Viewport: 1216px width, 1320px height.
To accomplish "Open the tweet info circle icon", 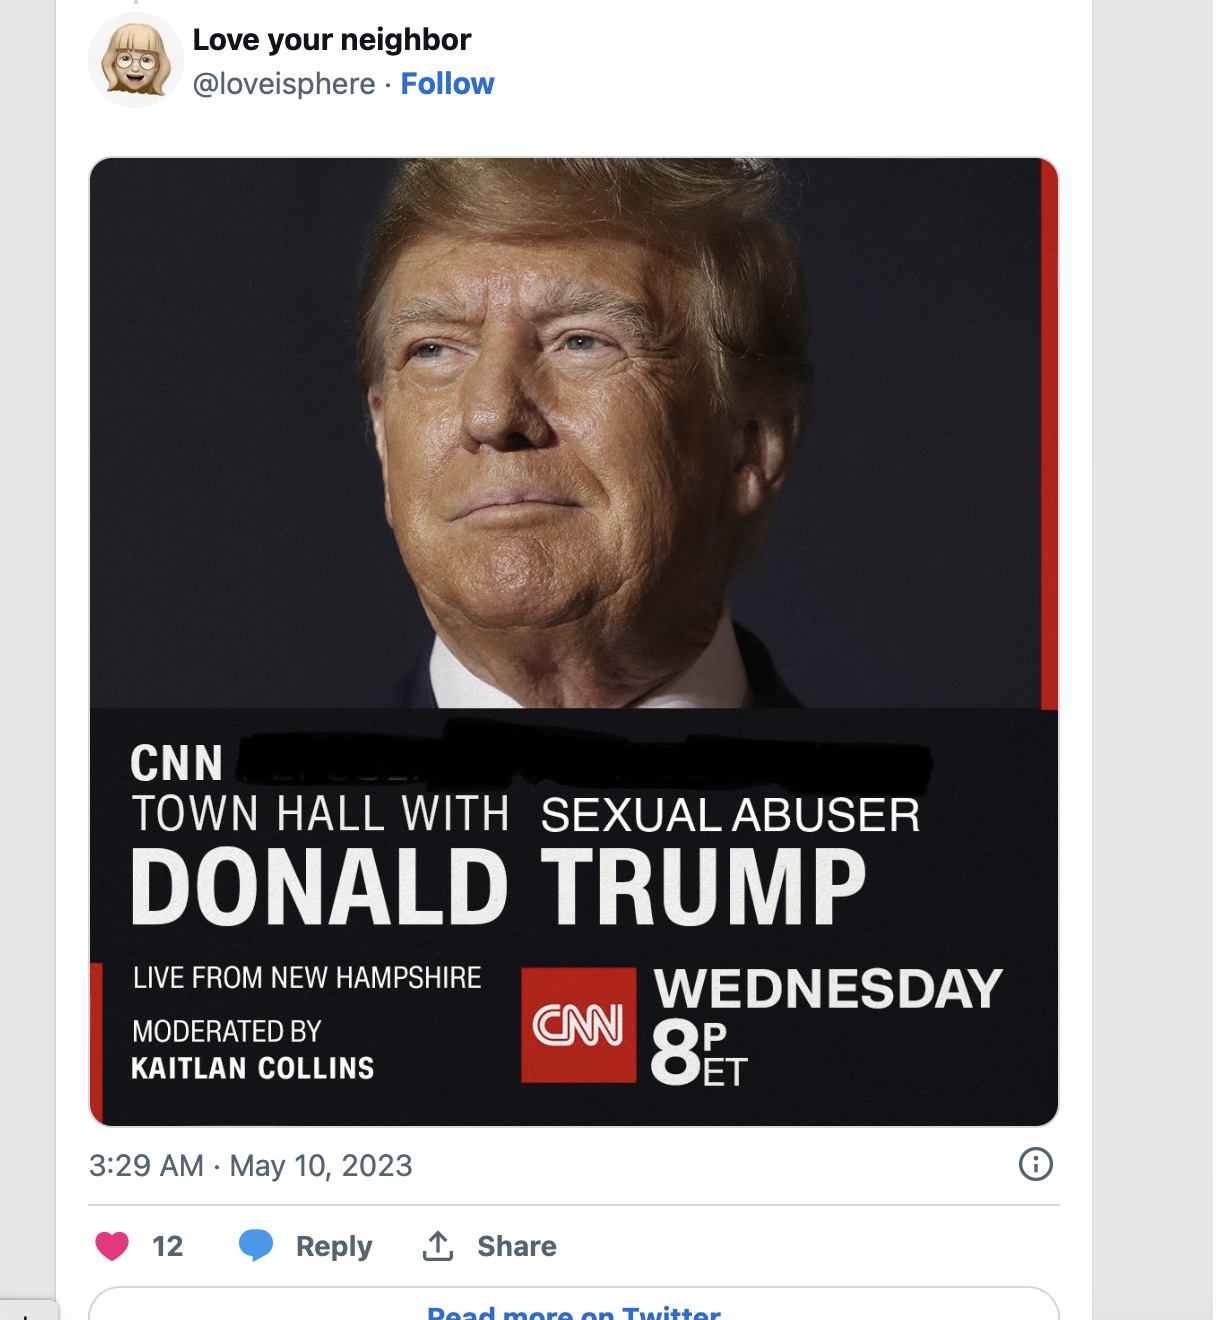I will click(1035, 1164).
